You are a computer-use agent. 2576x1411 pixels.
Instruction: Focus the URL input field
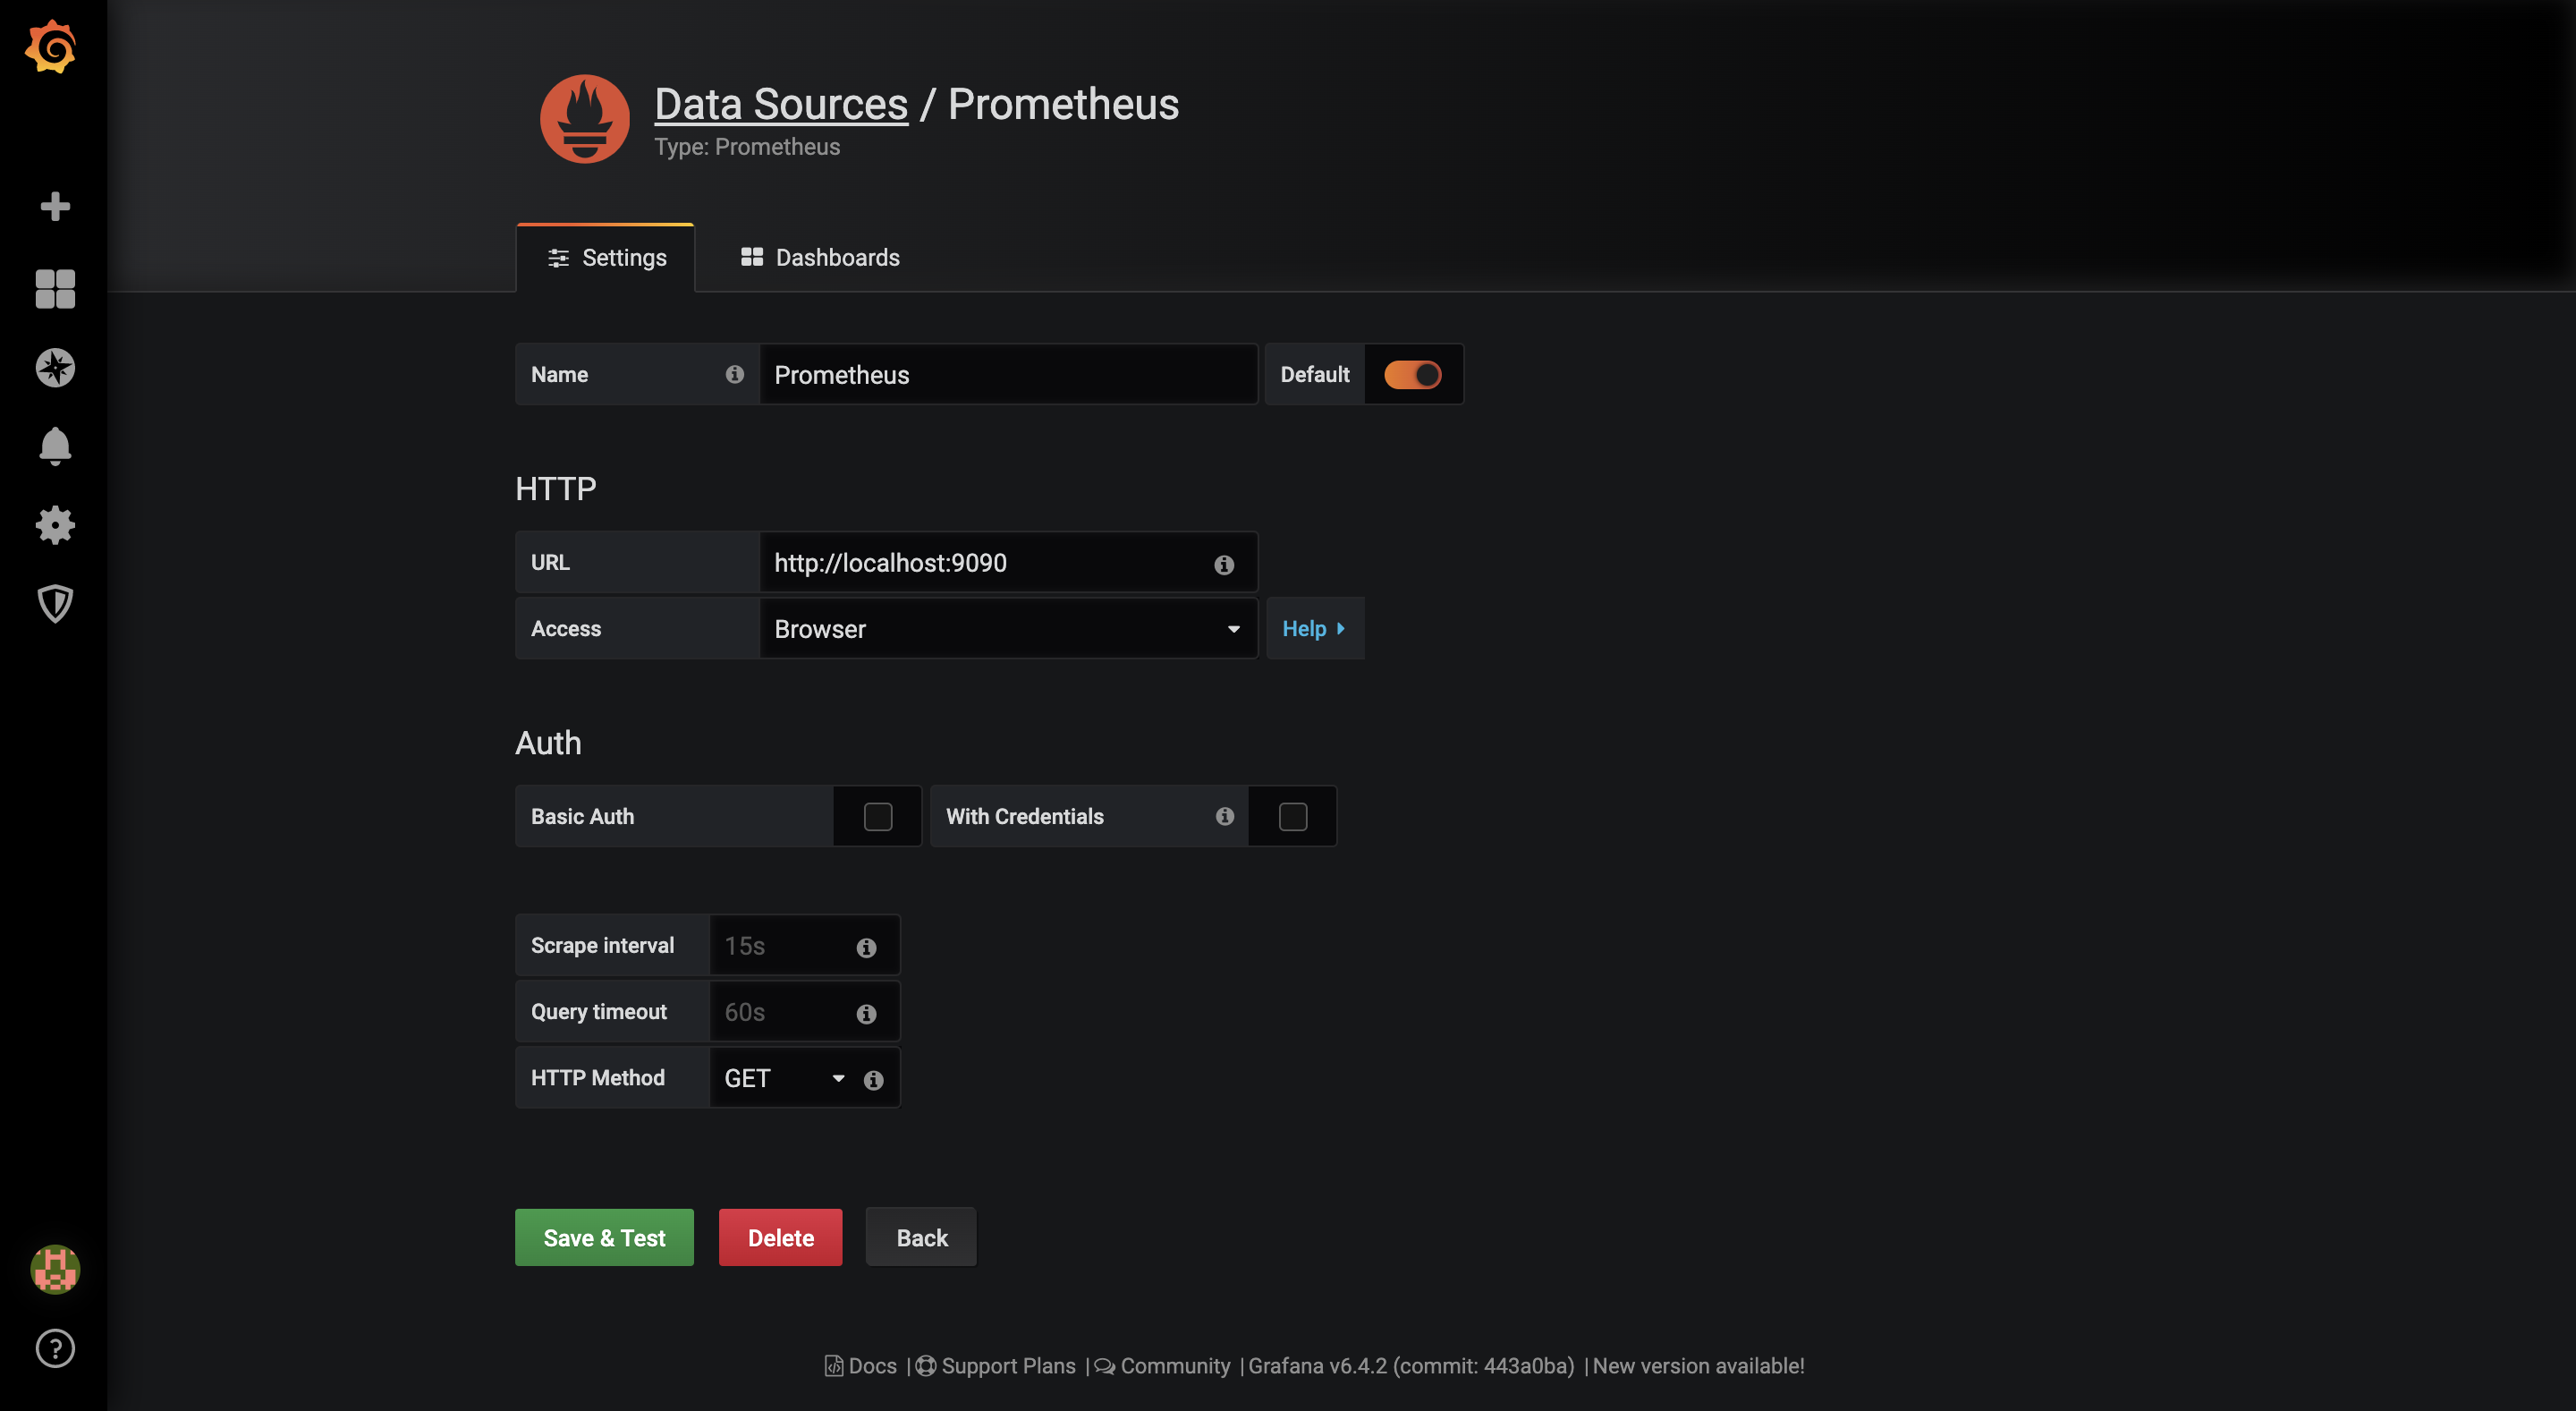[1008, 563]
